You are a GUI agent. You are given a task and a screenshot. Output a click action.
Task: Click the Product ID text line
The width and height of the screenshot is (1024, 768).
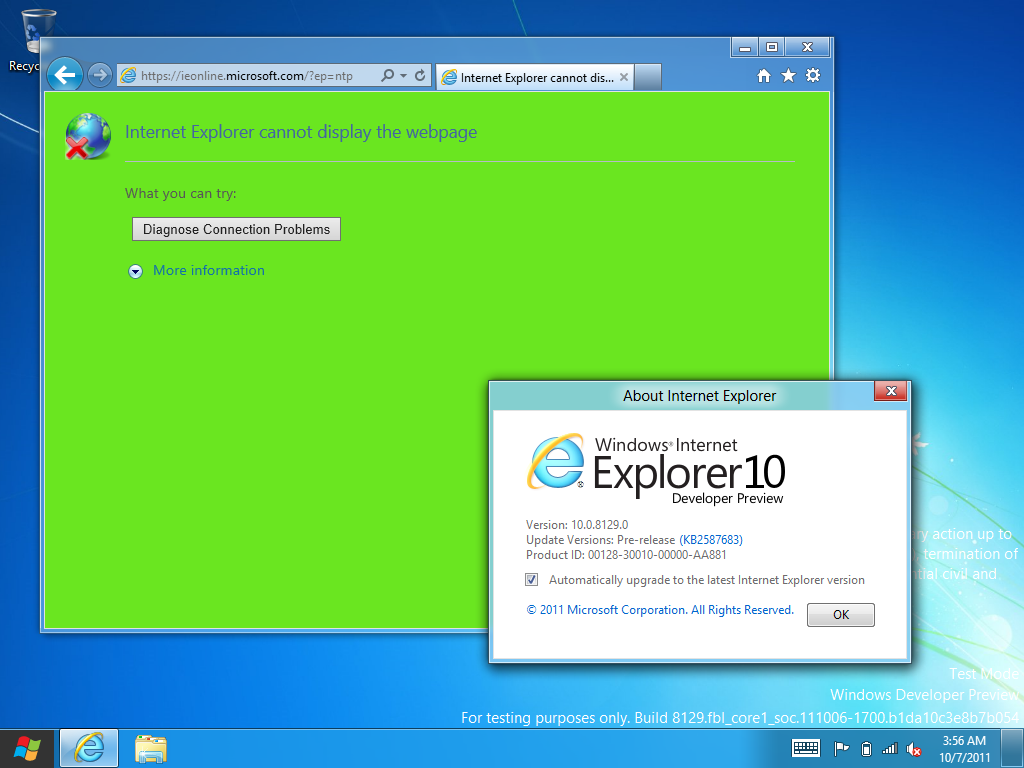click(626, 555)
